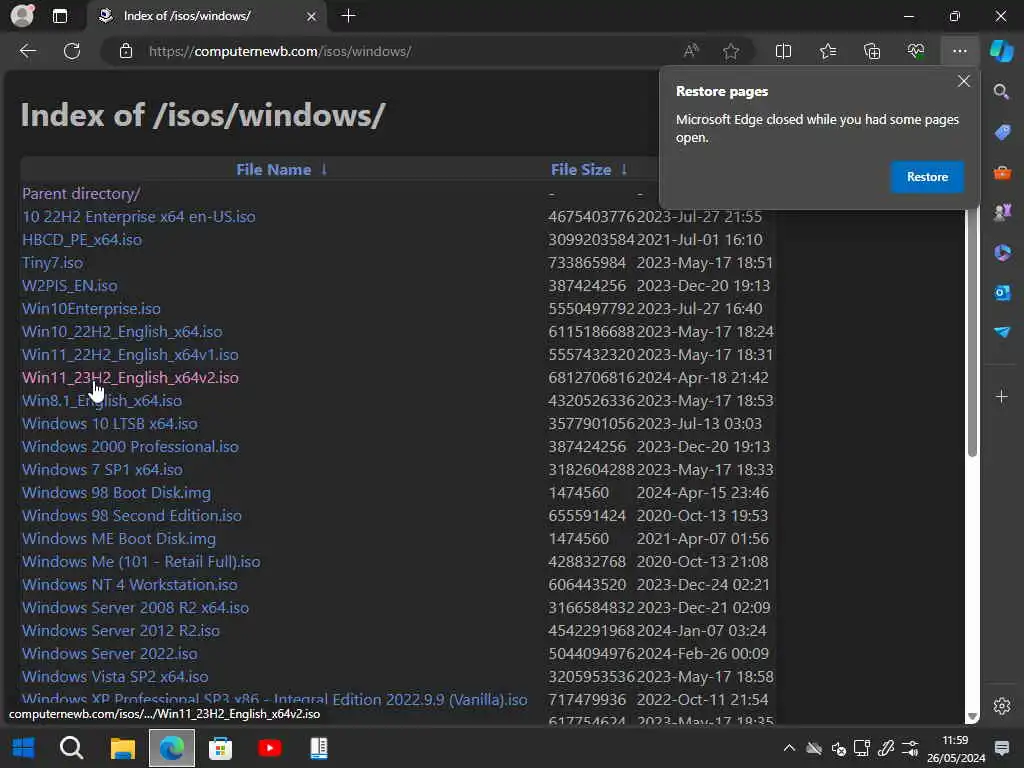Open Browser essentials heart icon
The height and width of the screenshot is (768, 1024).
pos(916,51)
